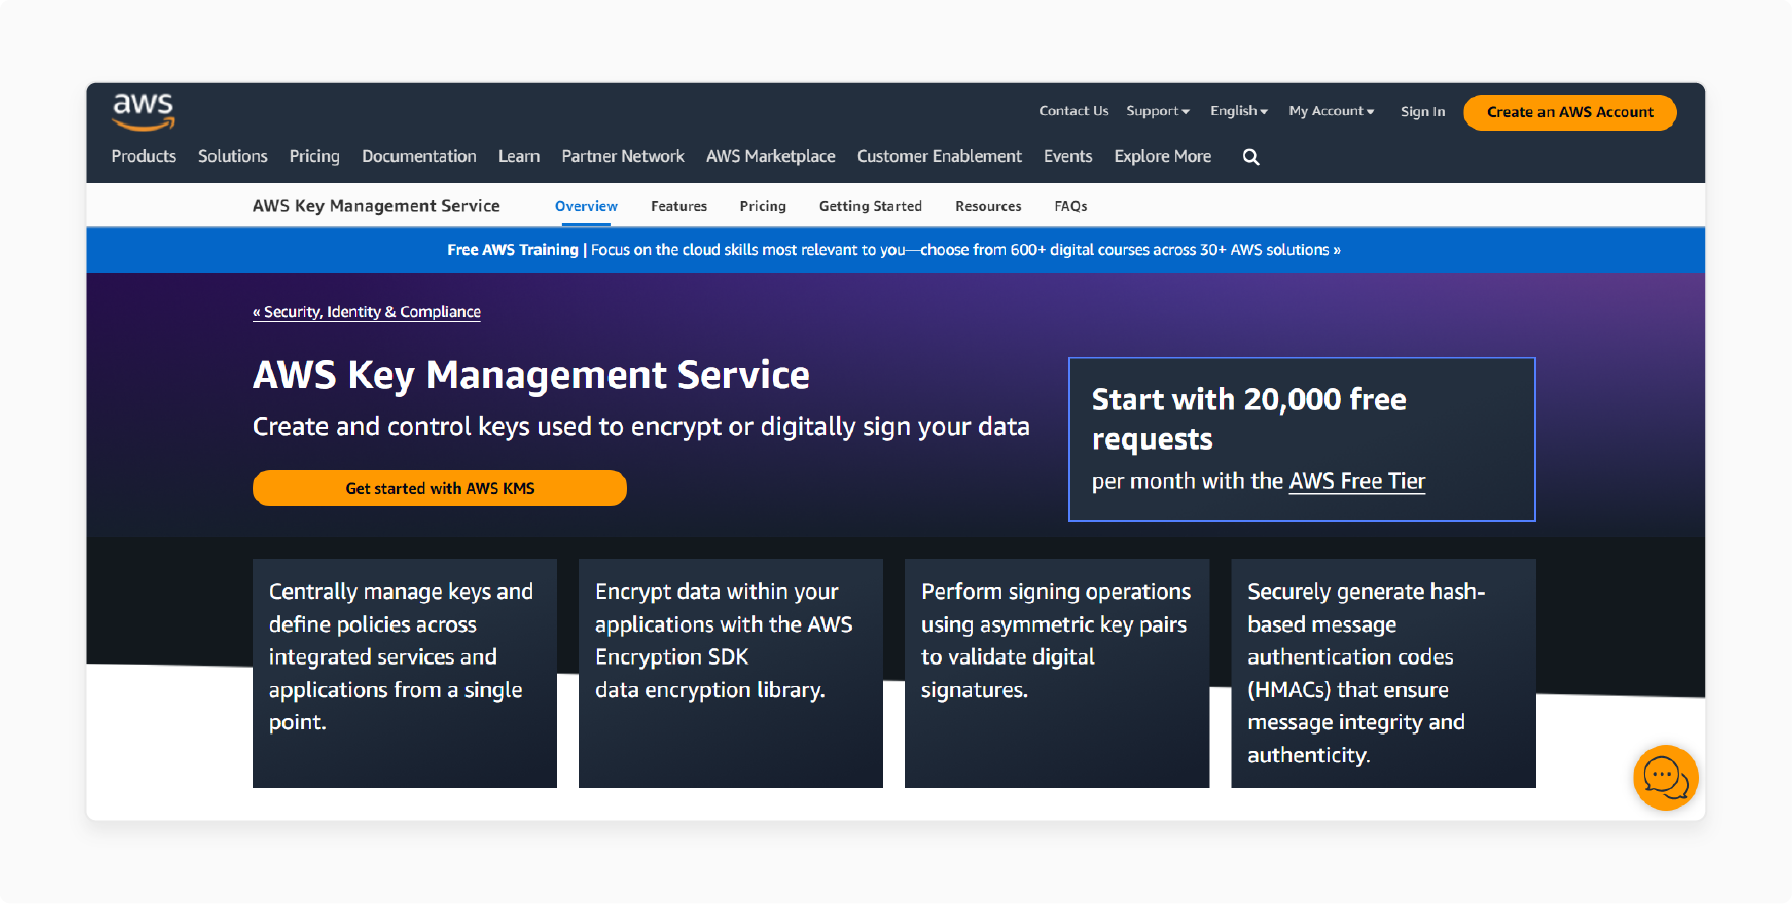The image size is (1792, 904).
Task: Switch to the Resources tab
Action: [x=988, y=206]
